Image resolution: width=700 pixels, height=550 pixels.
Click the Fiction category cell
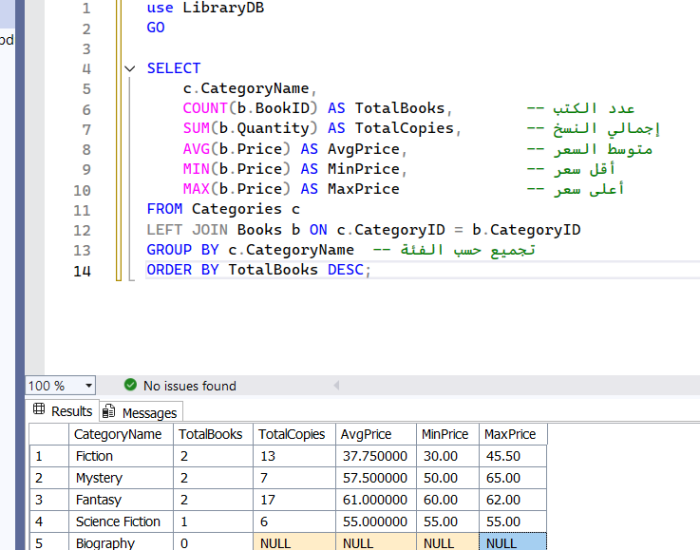coord(95,456)
